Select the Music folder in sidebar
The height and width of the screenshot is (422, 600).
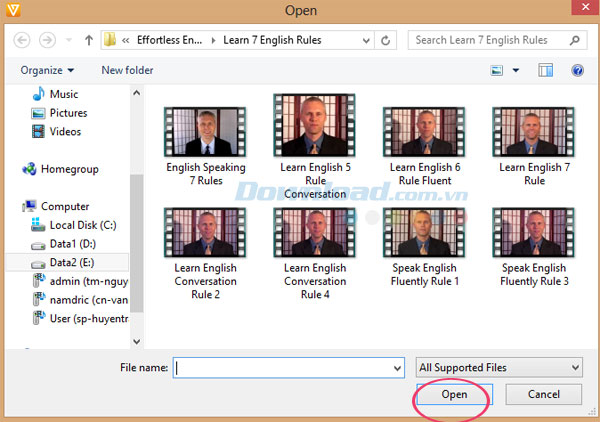pyautogui.click(x=63, y=94)
